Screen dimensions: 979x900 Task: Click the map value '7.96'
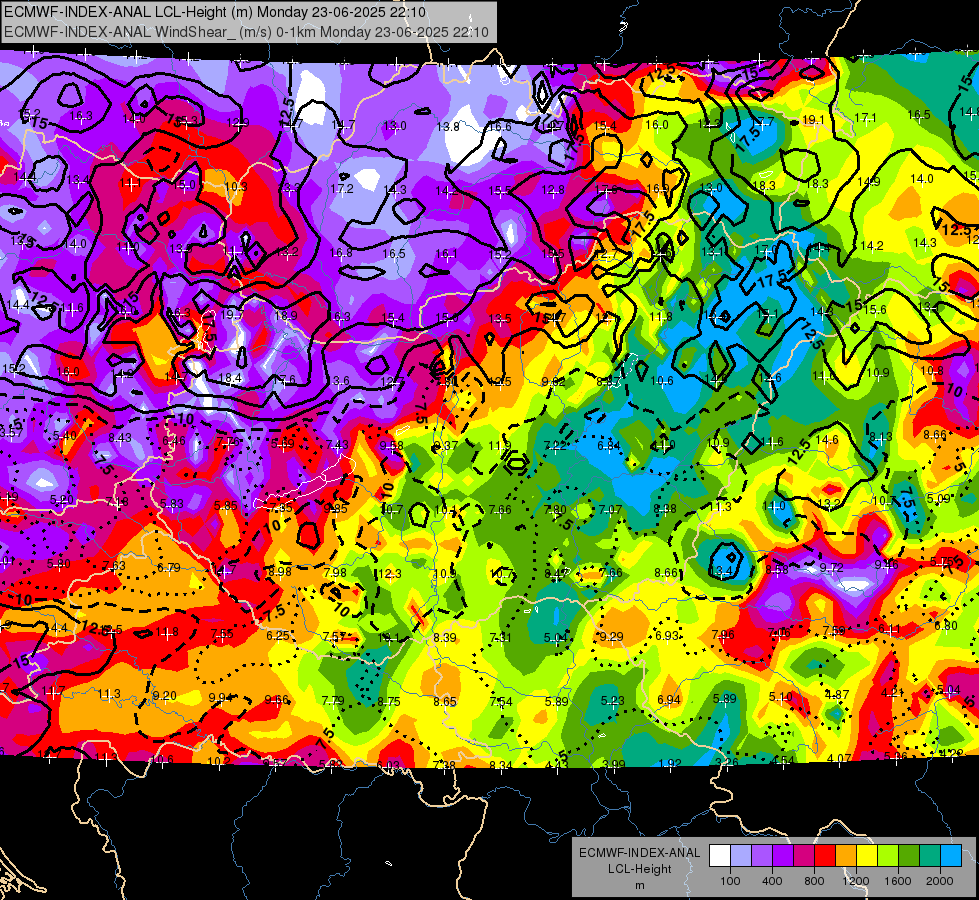[723, 635]
